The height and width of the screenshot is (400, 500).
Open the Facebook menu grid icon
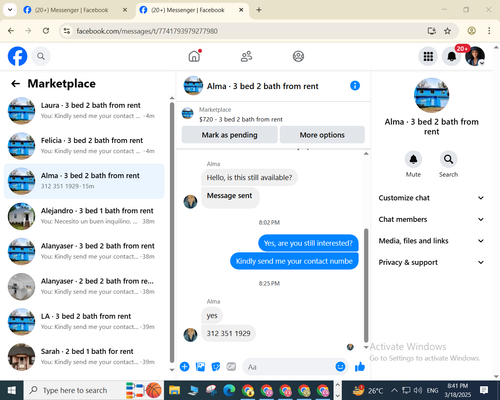pos(428,56)
